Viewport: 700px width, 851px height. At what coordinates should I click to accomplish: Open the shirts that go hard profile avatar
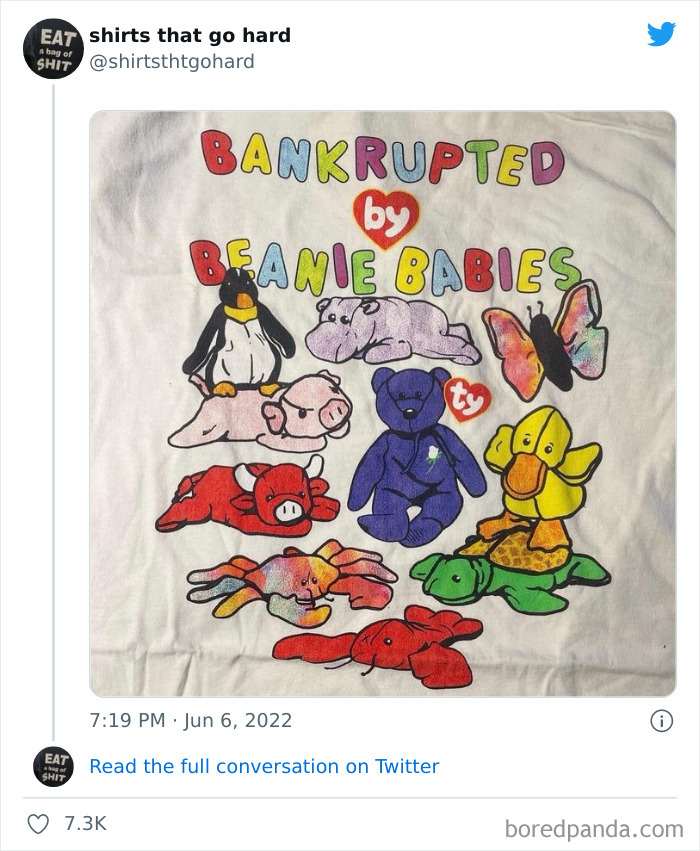[x=53, y=49]
